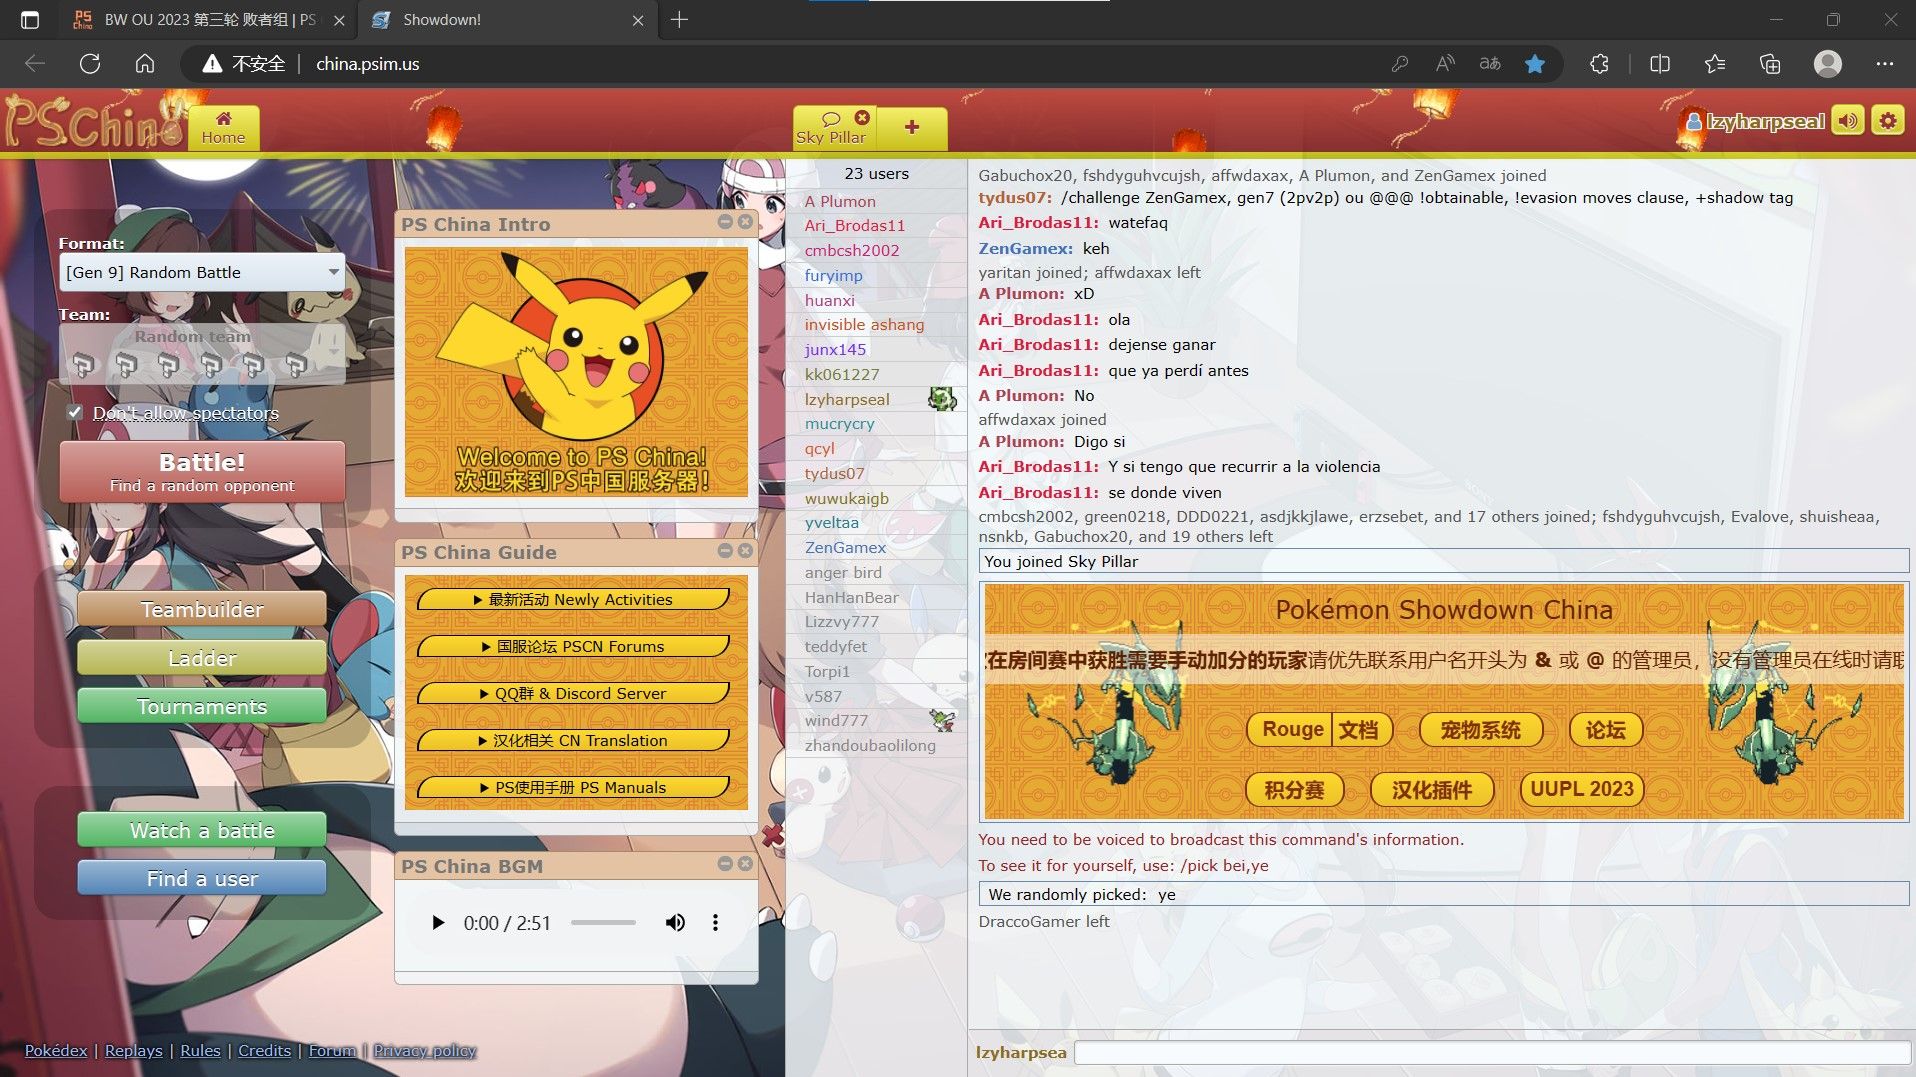The width and height of the screenshot is (1916, 1077).
Task: Toggle Don't allow spectators checkbox
Action: (x=75, y=412)
